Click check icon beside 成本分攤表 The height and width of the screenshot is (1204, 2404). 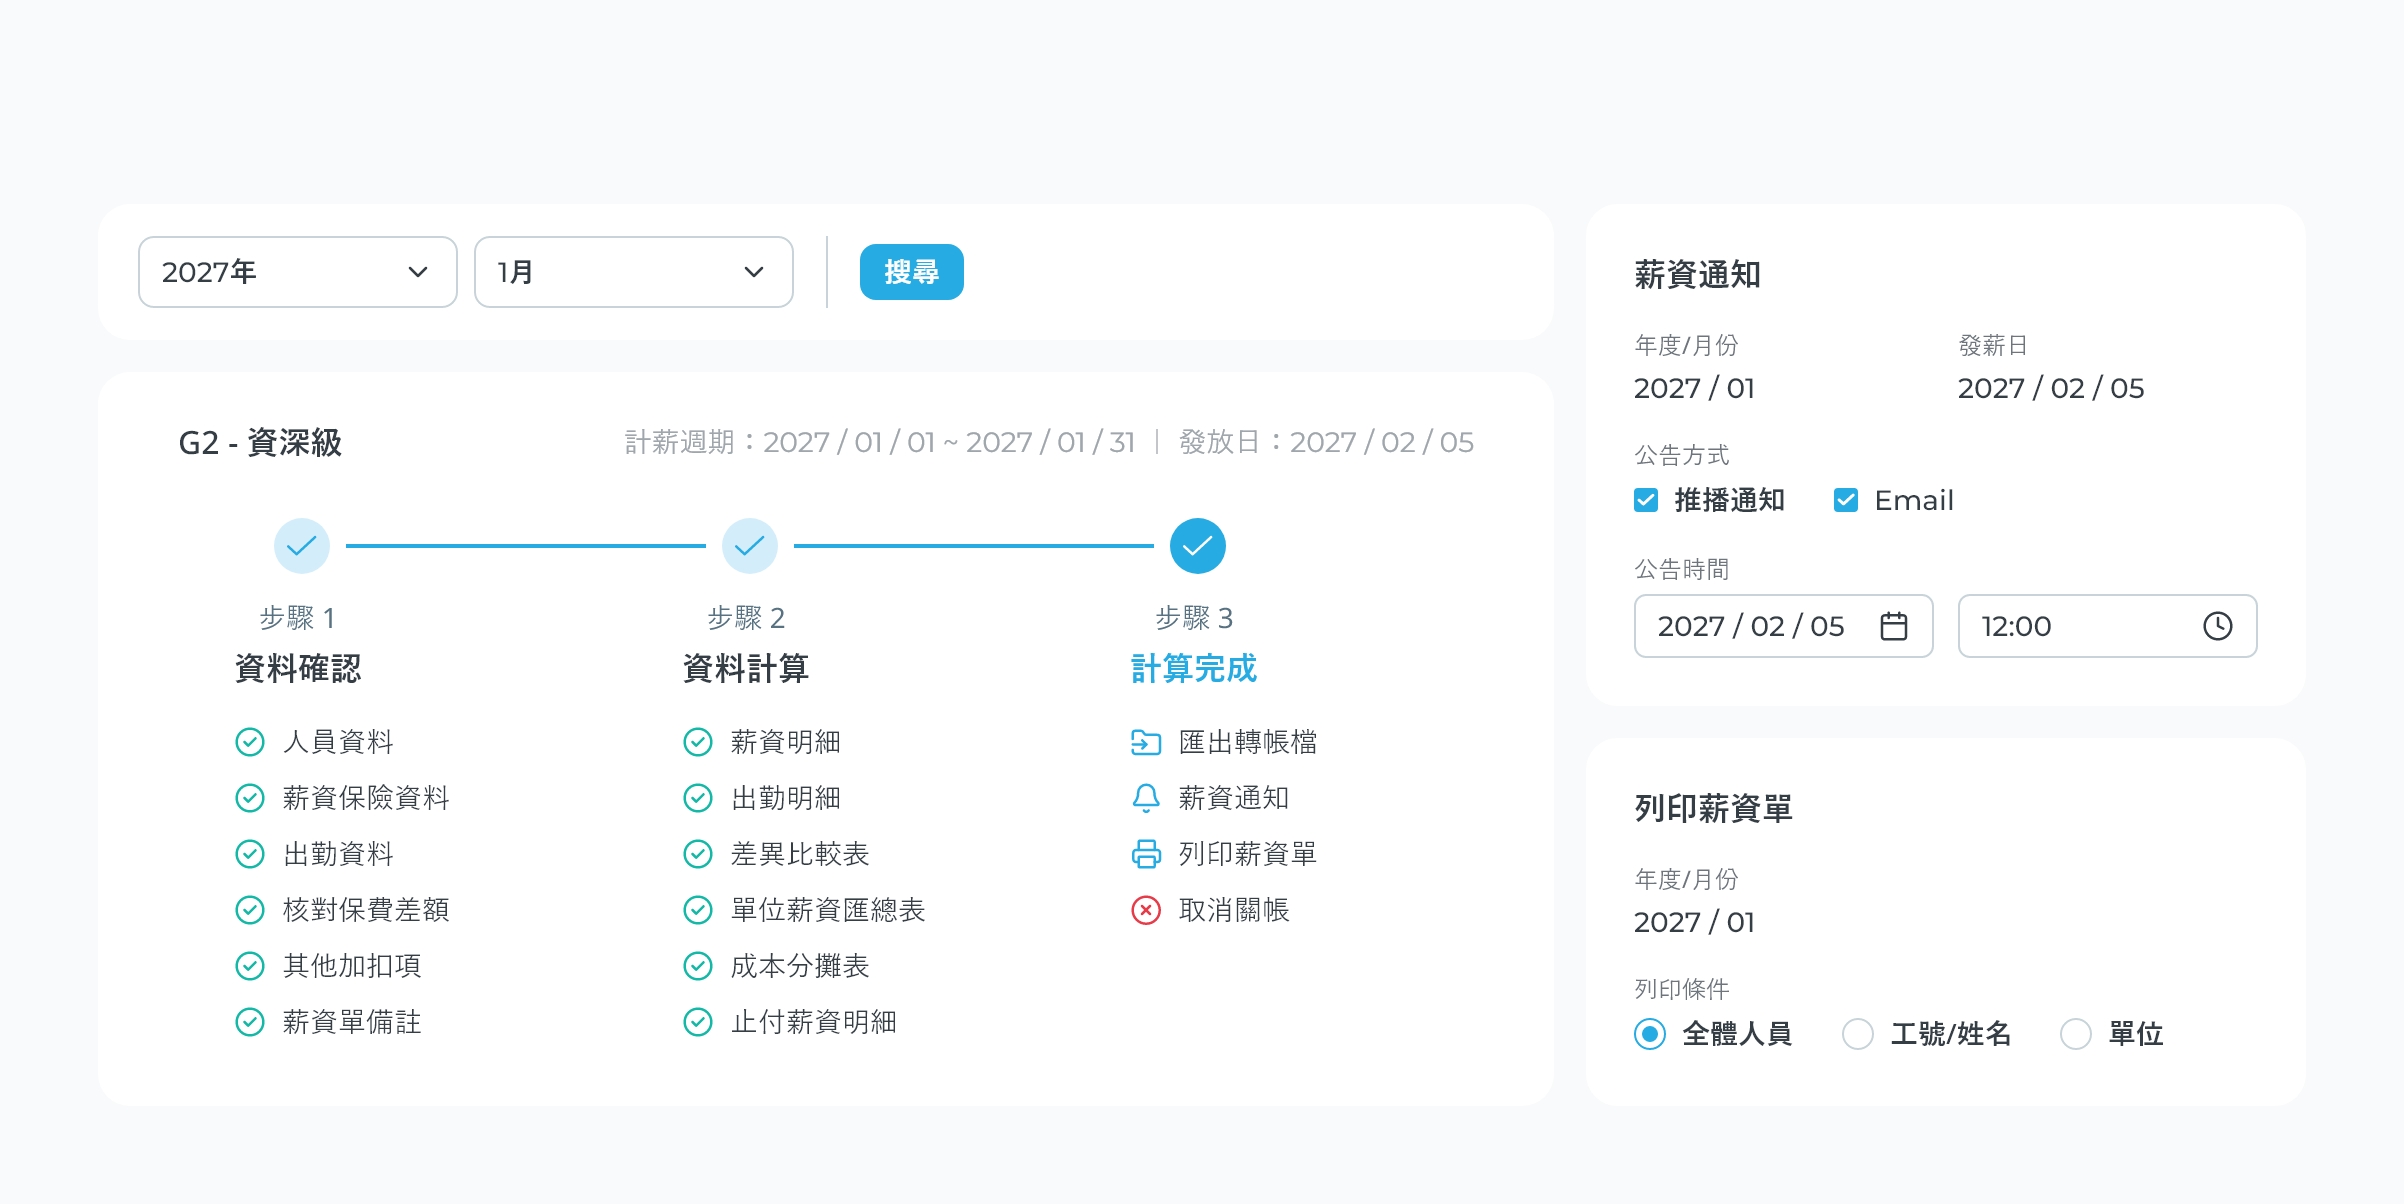click(x=698, y=966)
